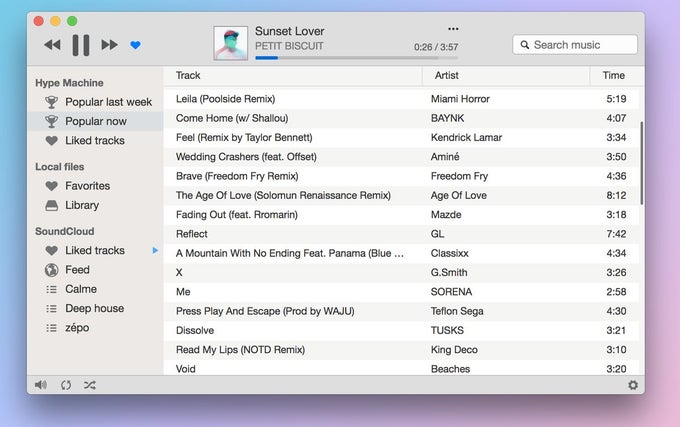680x427 pixels.
Task: Click the track list vertical scrollbar
Action: pyautogui.click(x=641, y=163)
